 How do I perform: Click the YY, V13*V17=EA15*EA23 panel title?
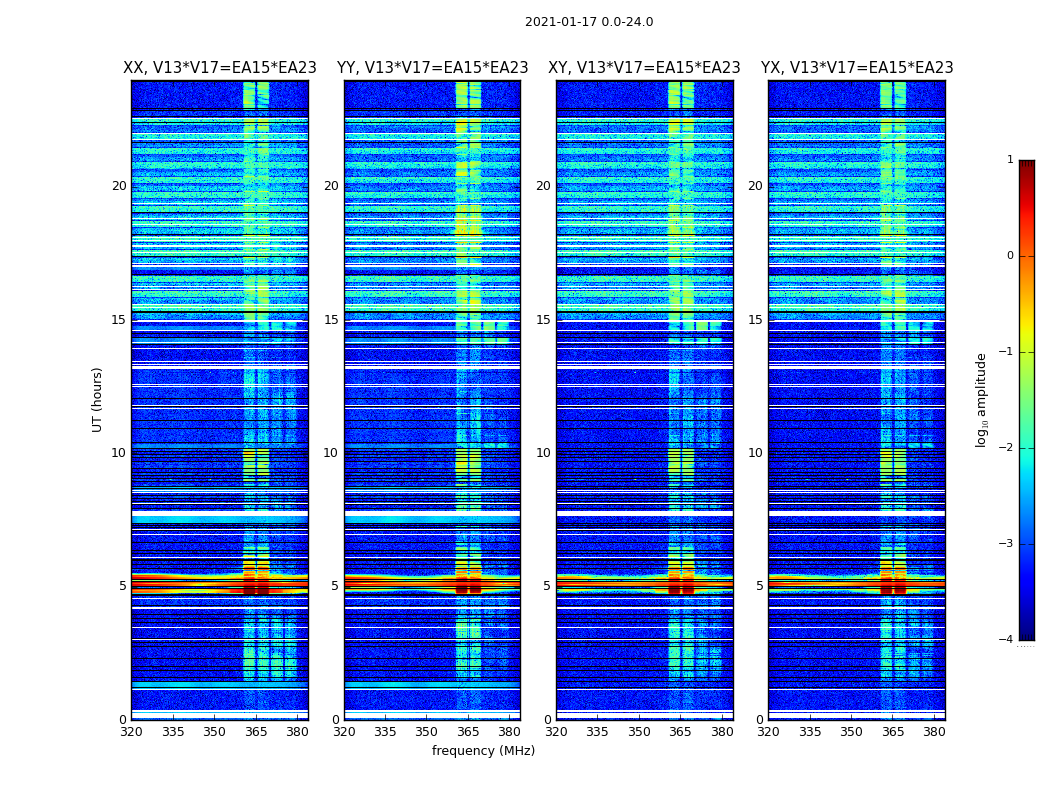tap(433, 68)
